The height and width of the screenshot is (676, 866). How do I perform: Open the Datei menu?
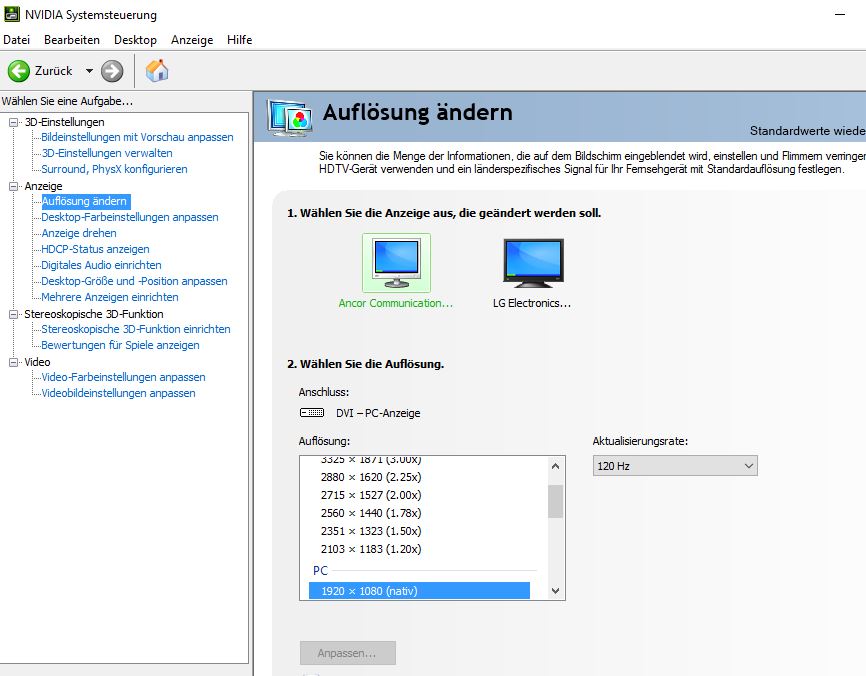(x=17, y=40)
